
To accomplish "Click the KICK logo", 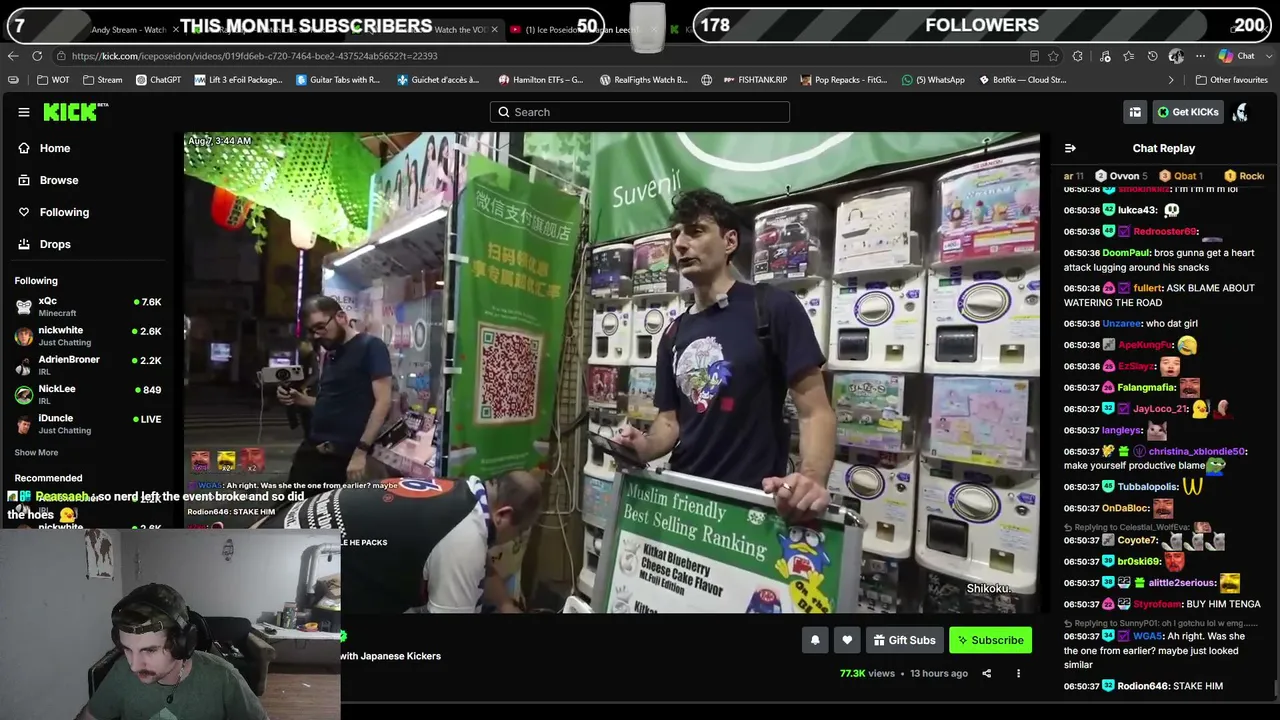I will click(75, 112).
